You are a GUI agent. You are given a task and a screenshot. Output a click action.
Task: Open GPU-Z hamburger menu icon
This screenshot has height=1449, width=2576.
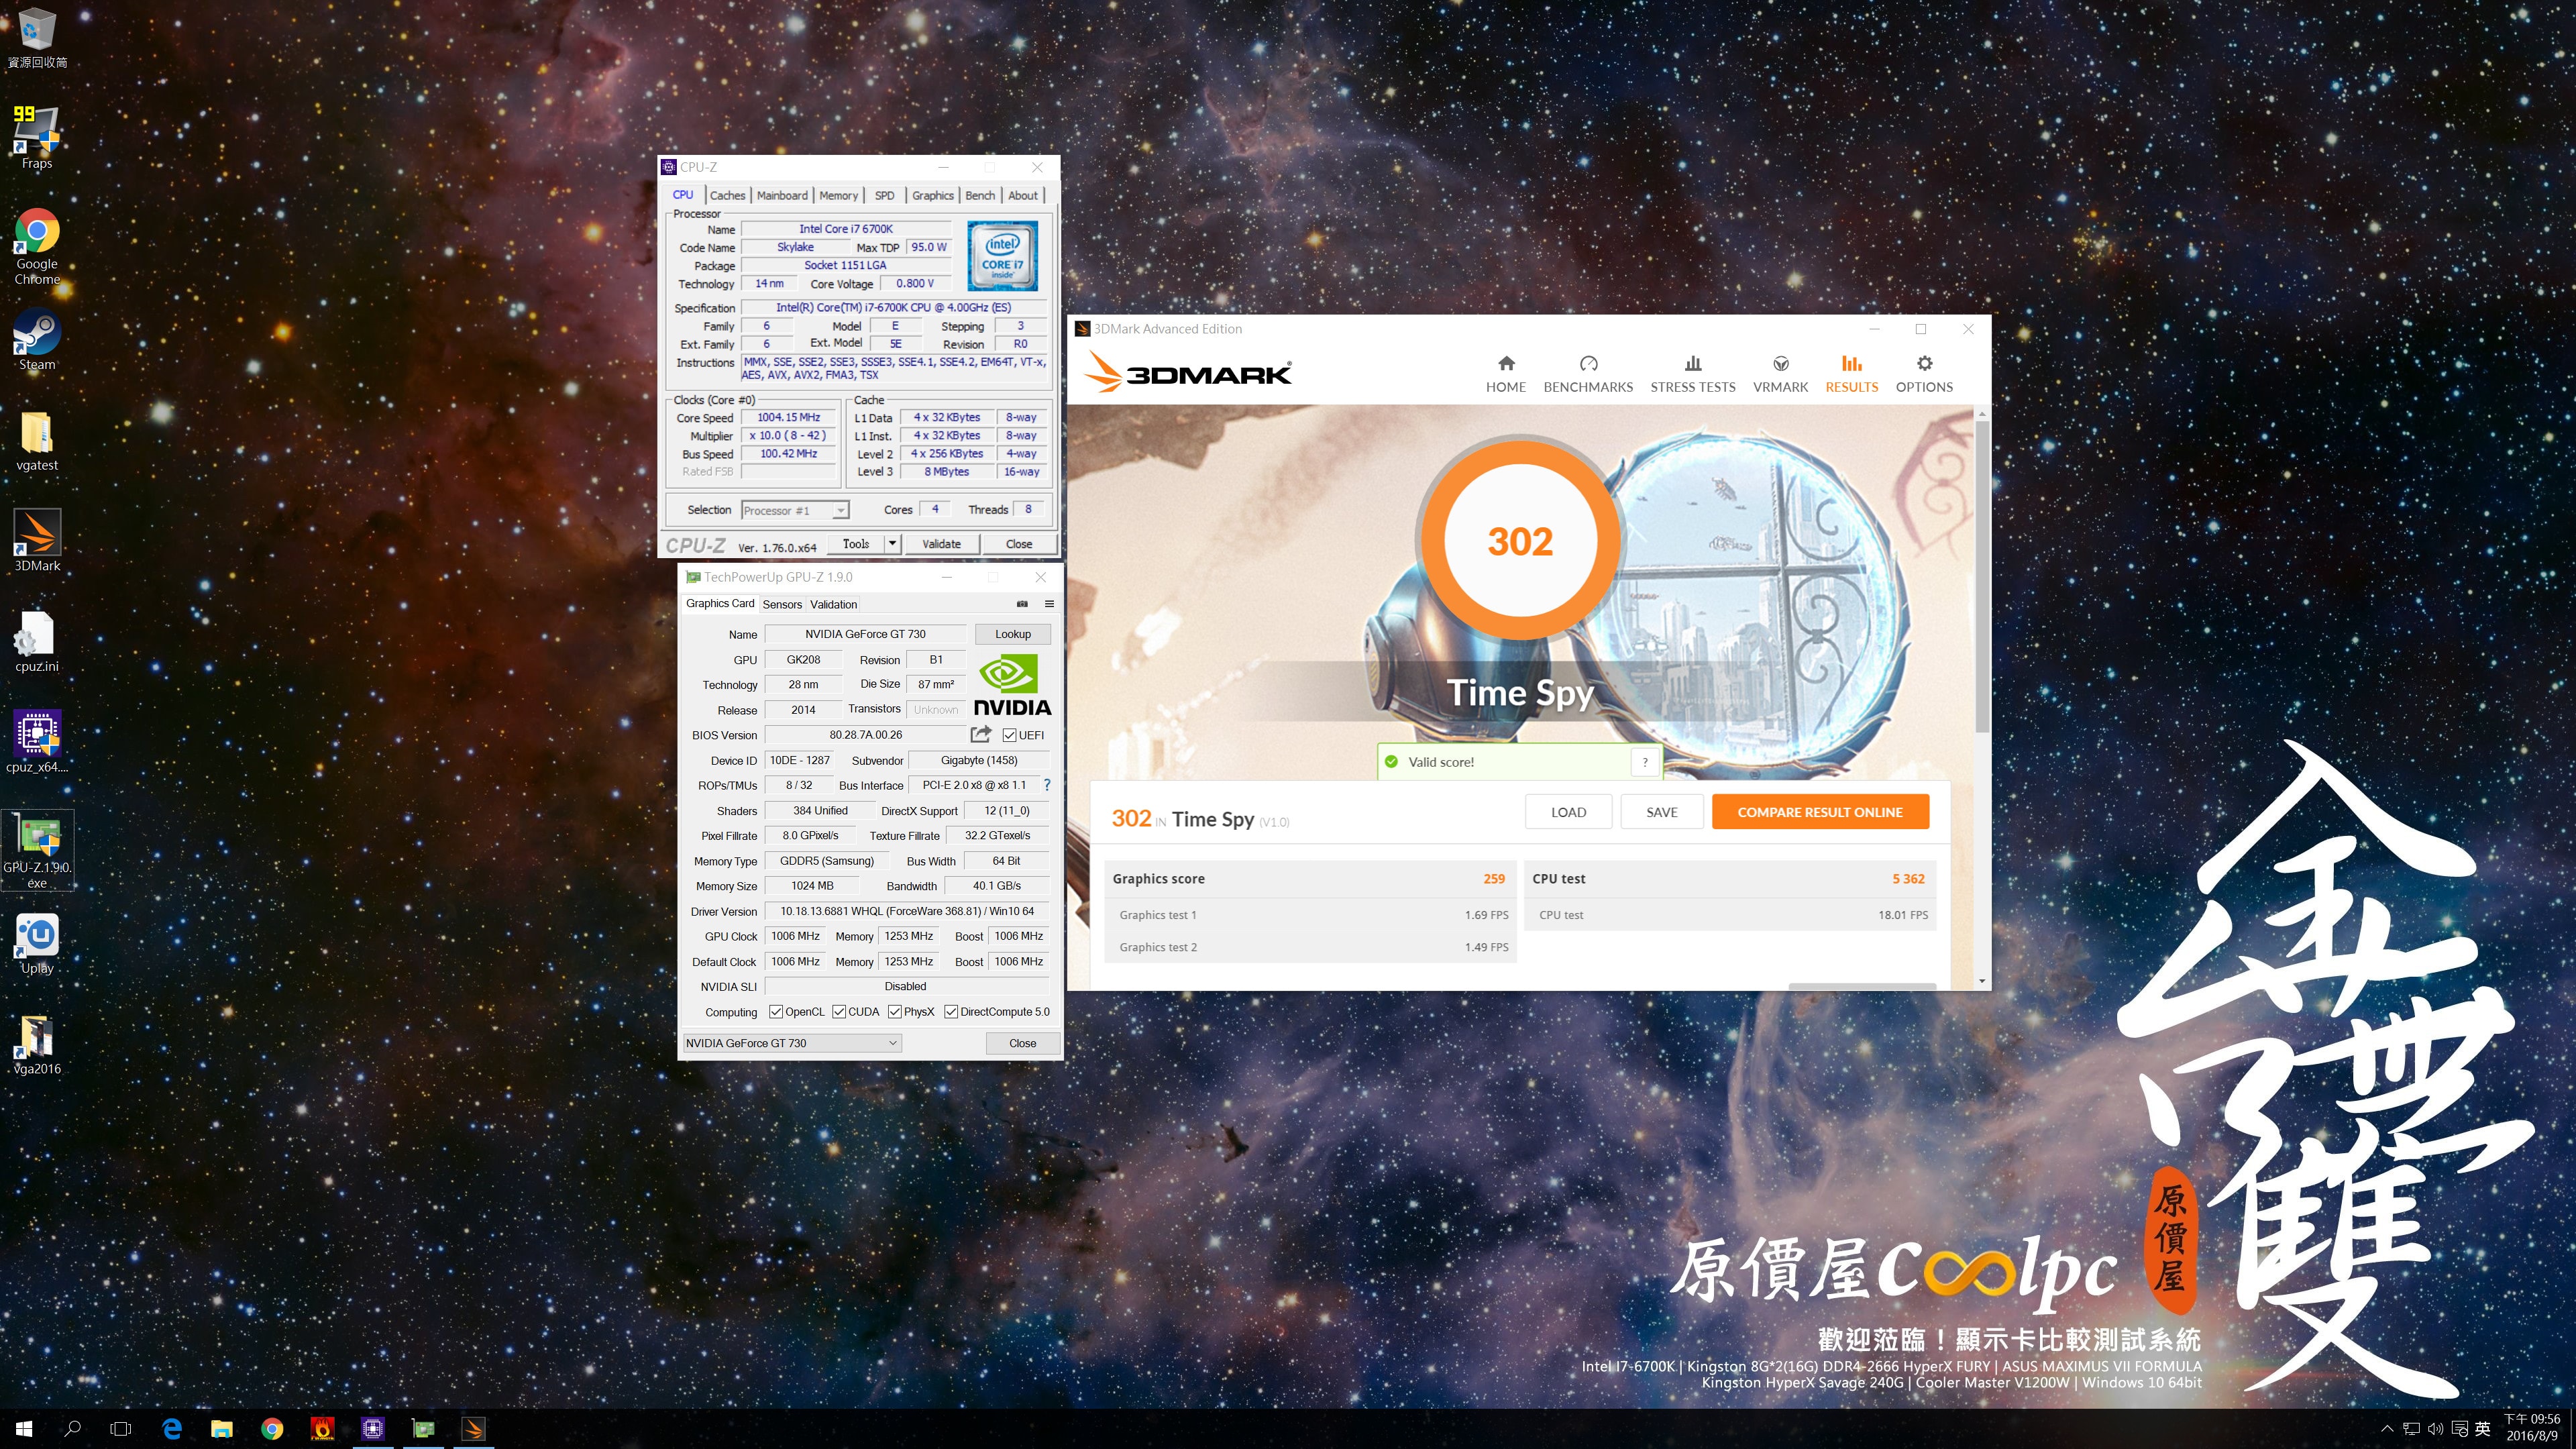tap(1049, 604)
